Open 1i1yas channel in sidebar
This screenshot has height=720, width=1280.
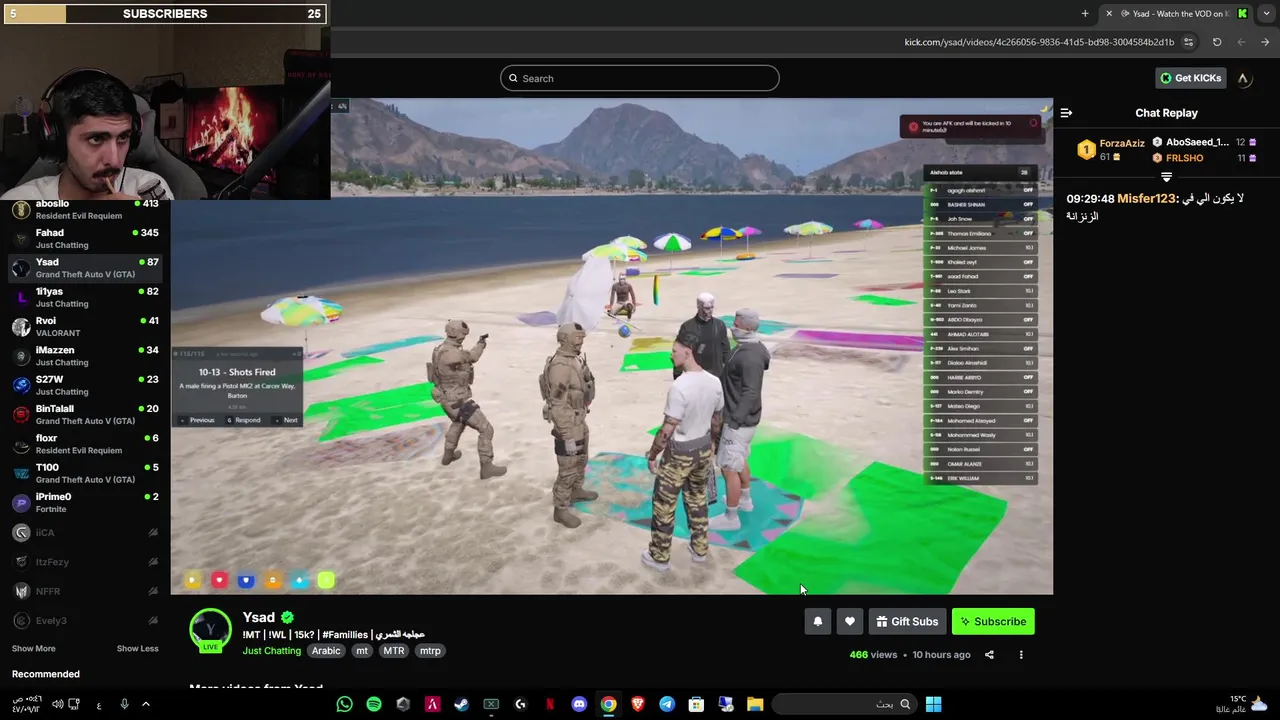pos(85,297)
